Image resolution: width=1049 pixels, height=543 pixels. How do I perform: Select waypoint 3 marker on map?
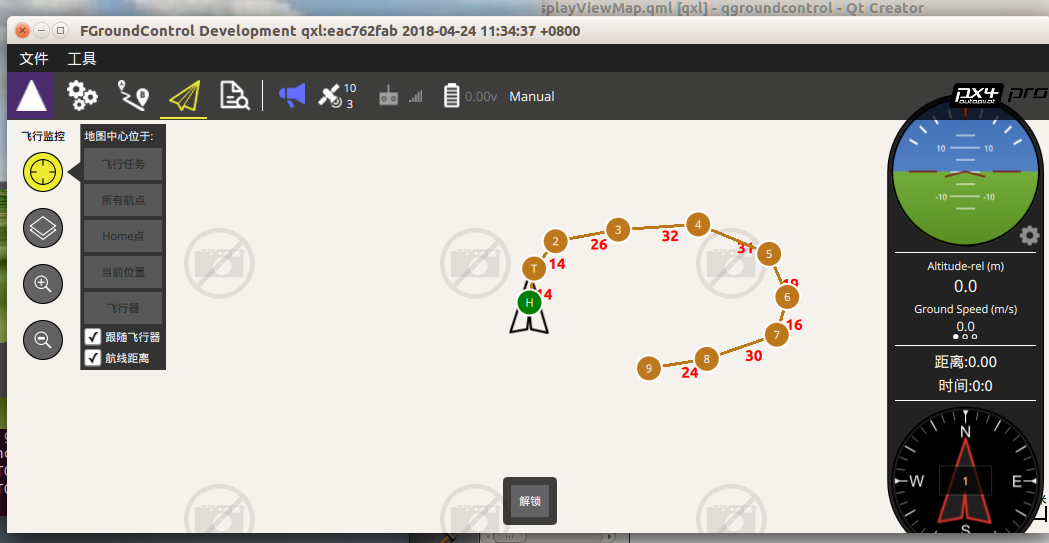[618, 230]
